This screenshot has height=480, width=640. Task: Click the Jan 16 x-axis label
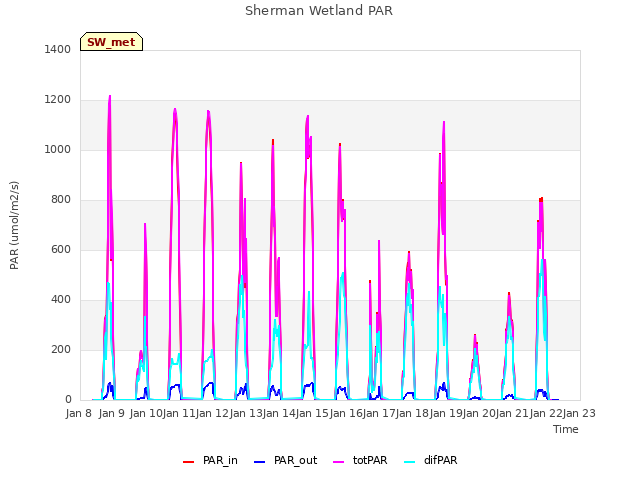(346, 413)
